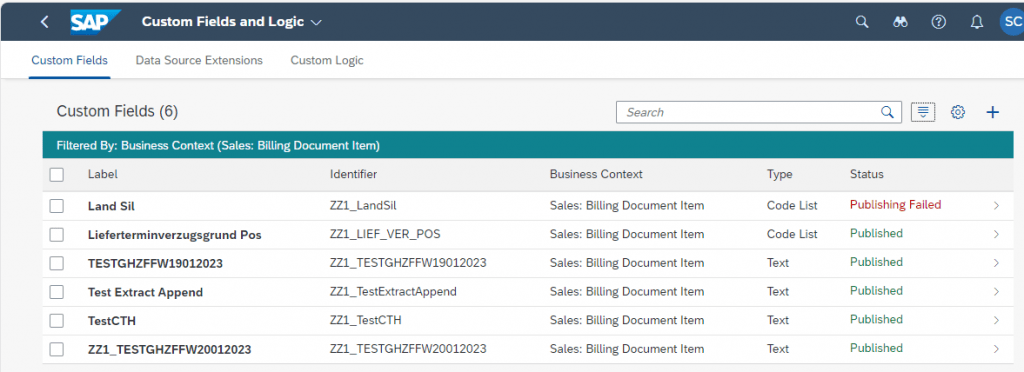1024x372 pixels.
Task: Select the TestCTH label
Action: [x=112, y=320]
